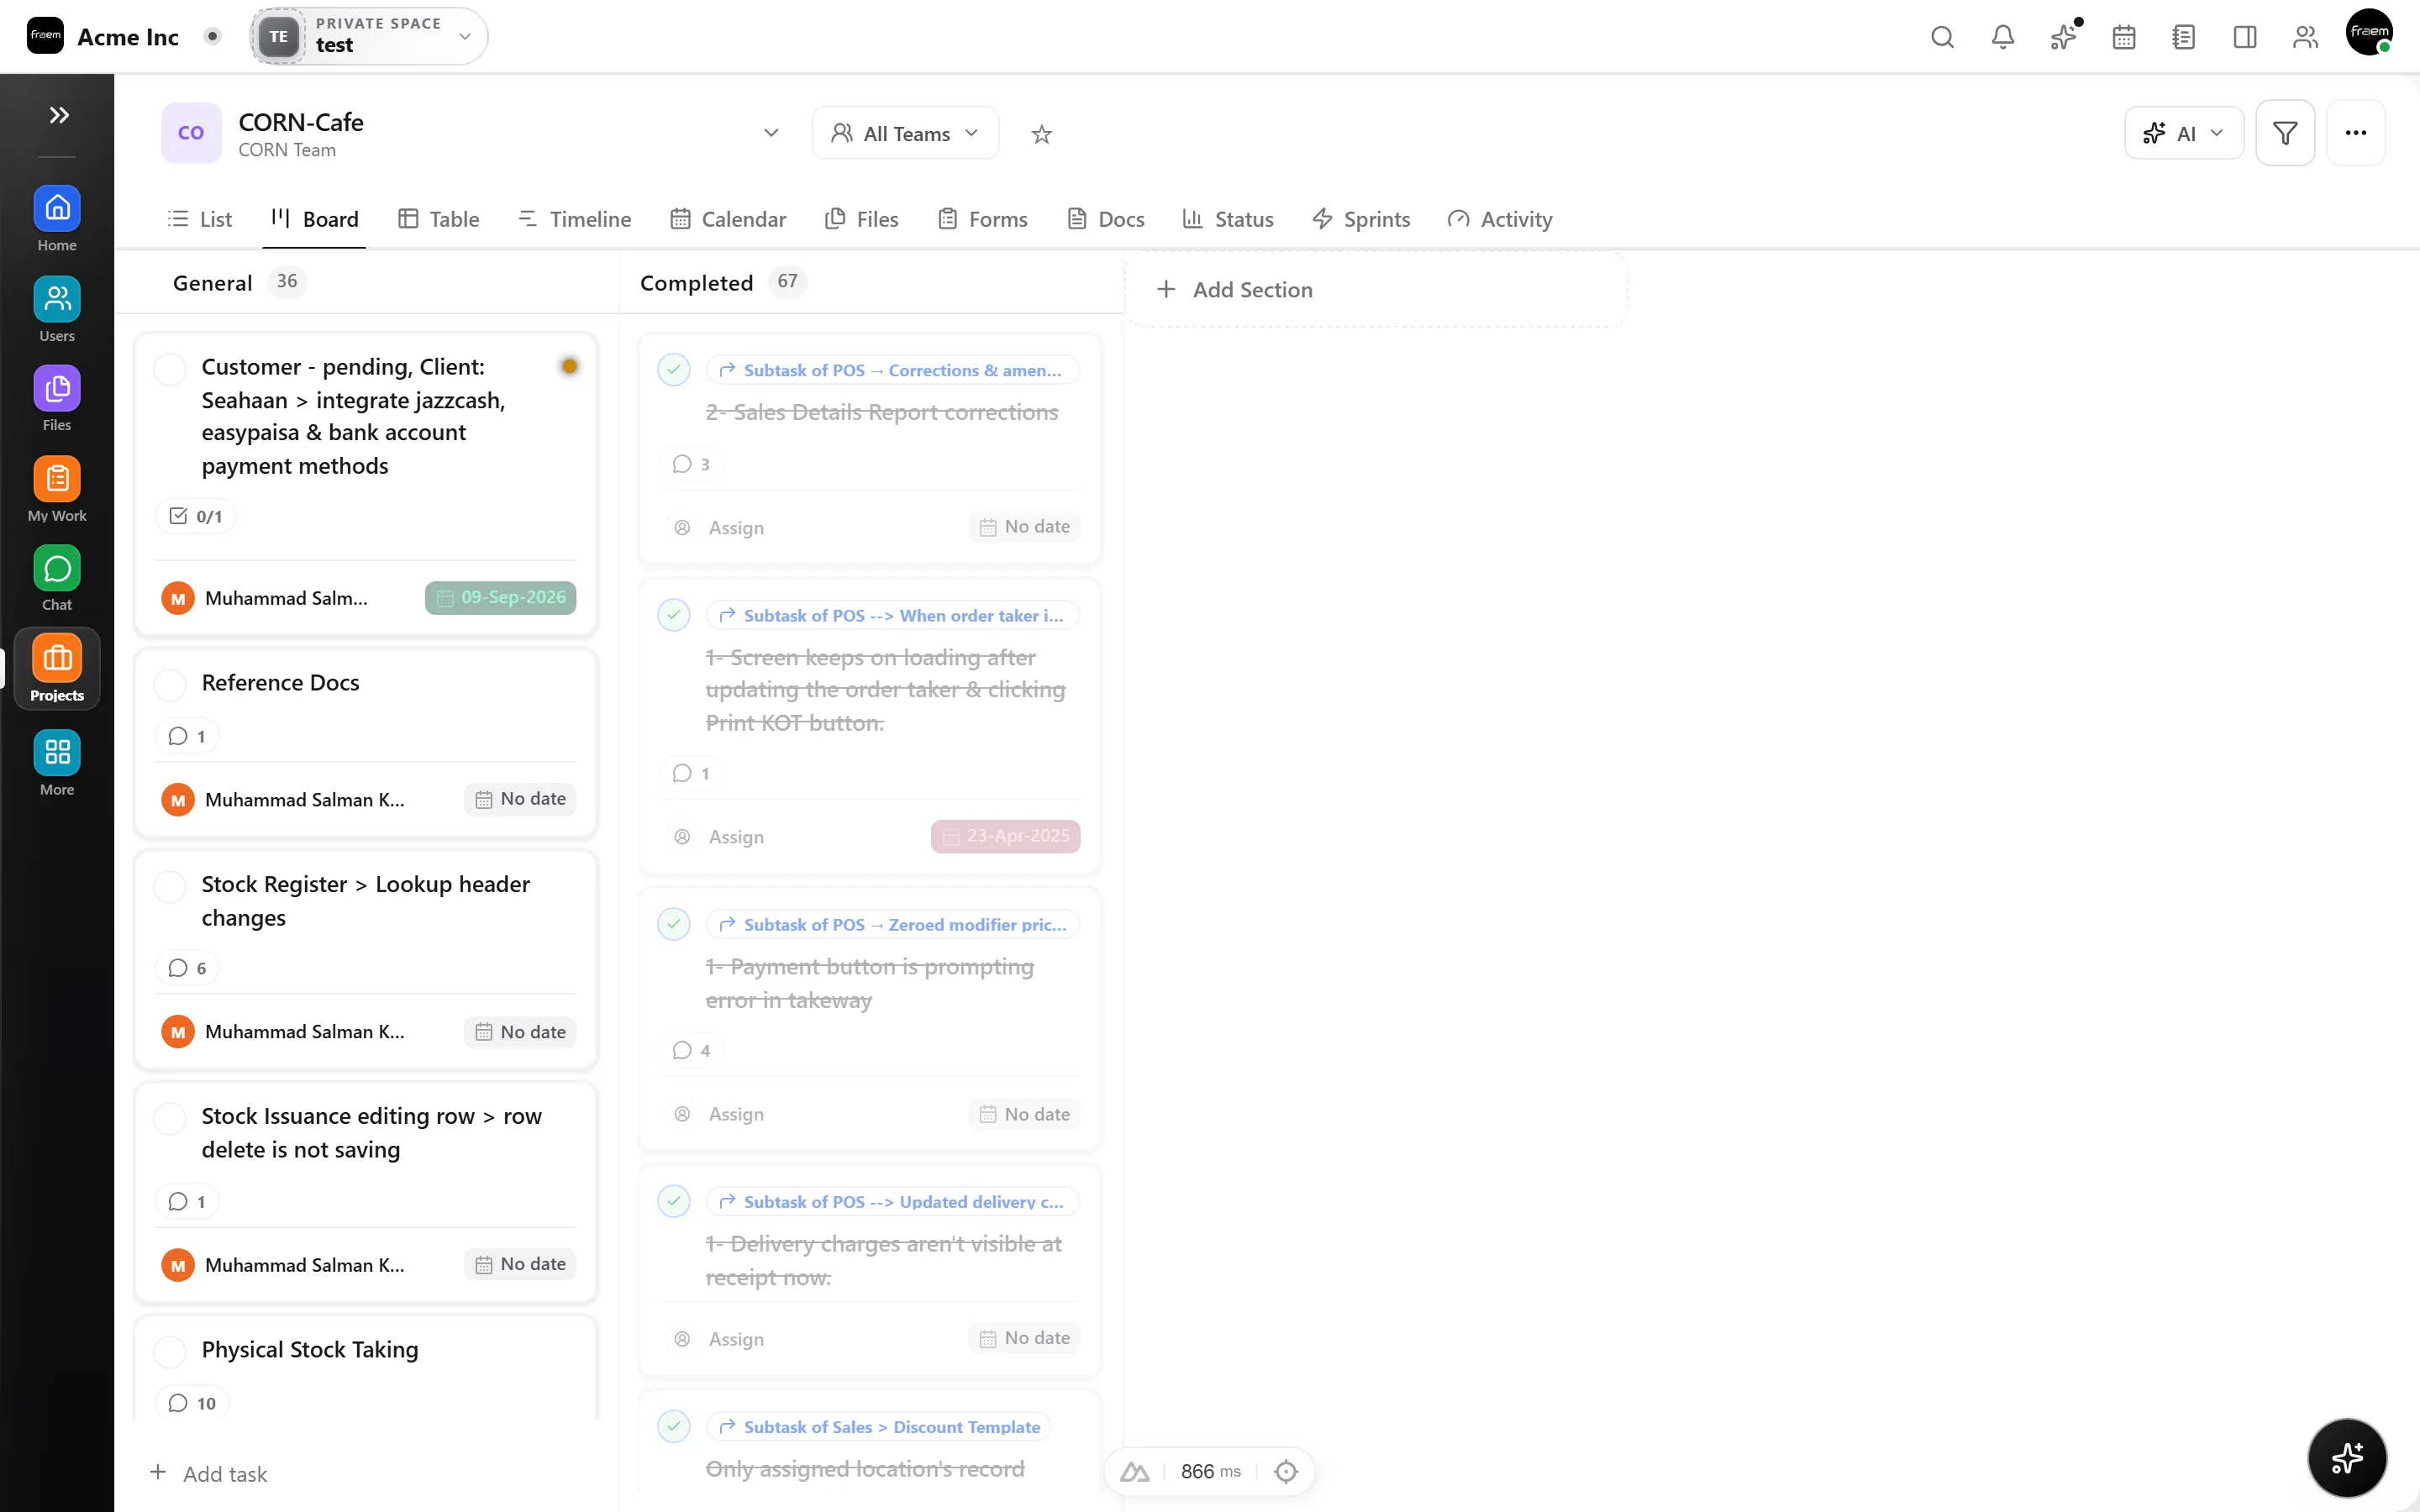Open comments on 'Physical Stock Taking' (10)

click(x=192, y=1403)
